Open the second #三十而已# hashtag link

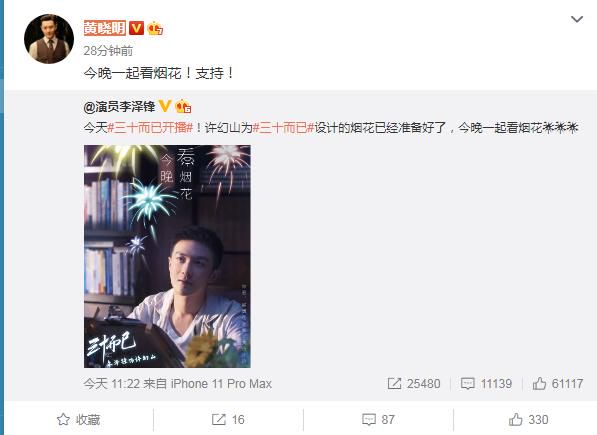pos(284,128)
